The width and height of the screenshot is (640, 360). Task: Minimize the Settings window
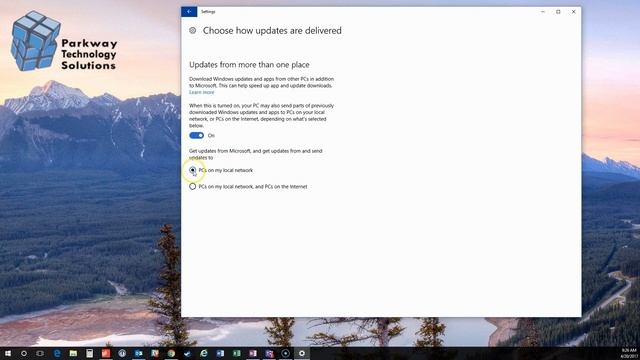[x=543, y=12]
